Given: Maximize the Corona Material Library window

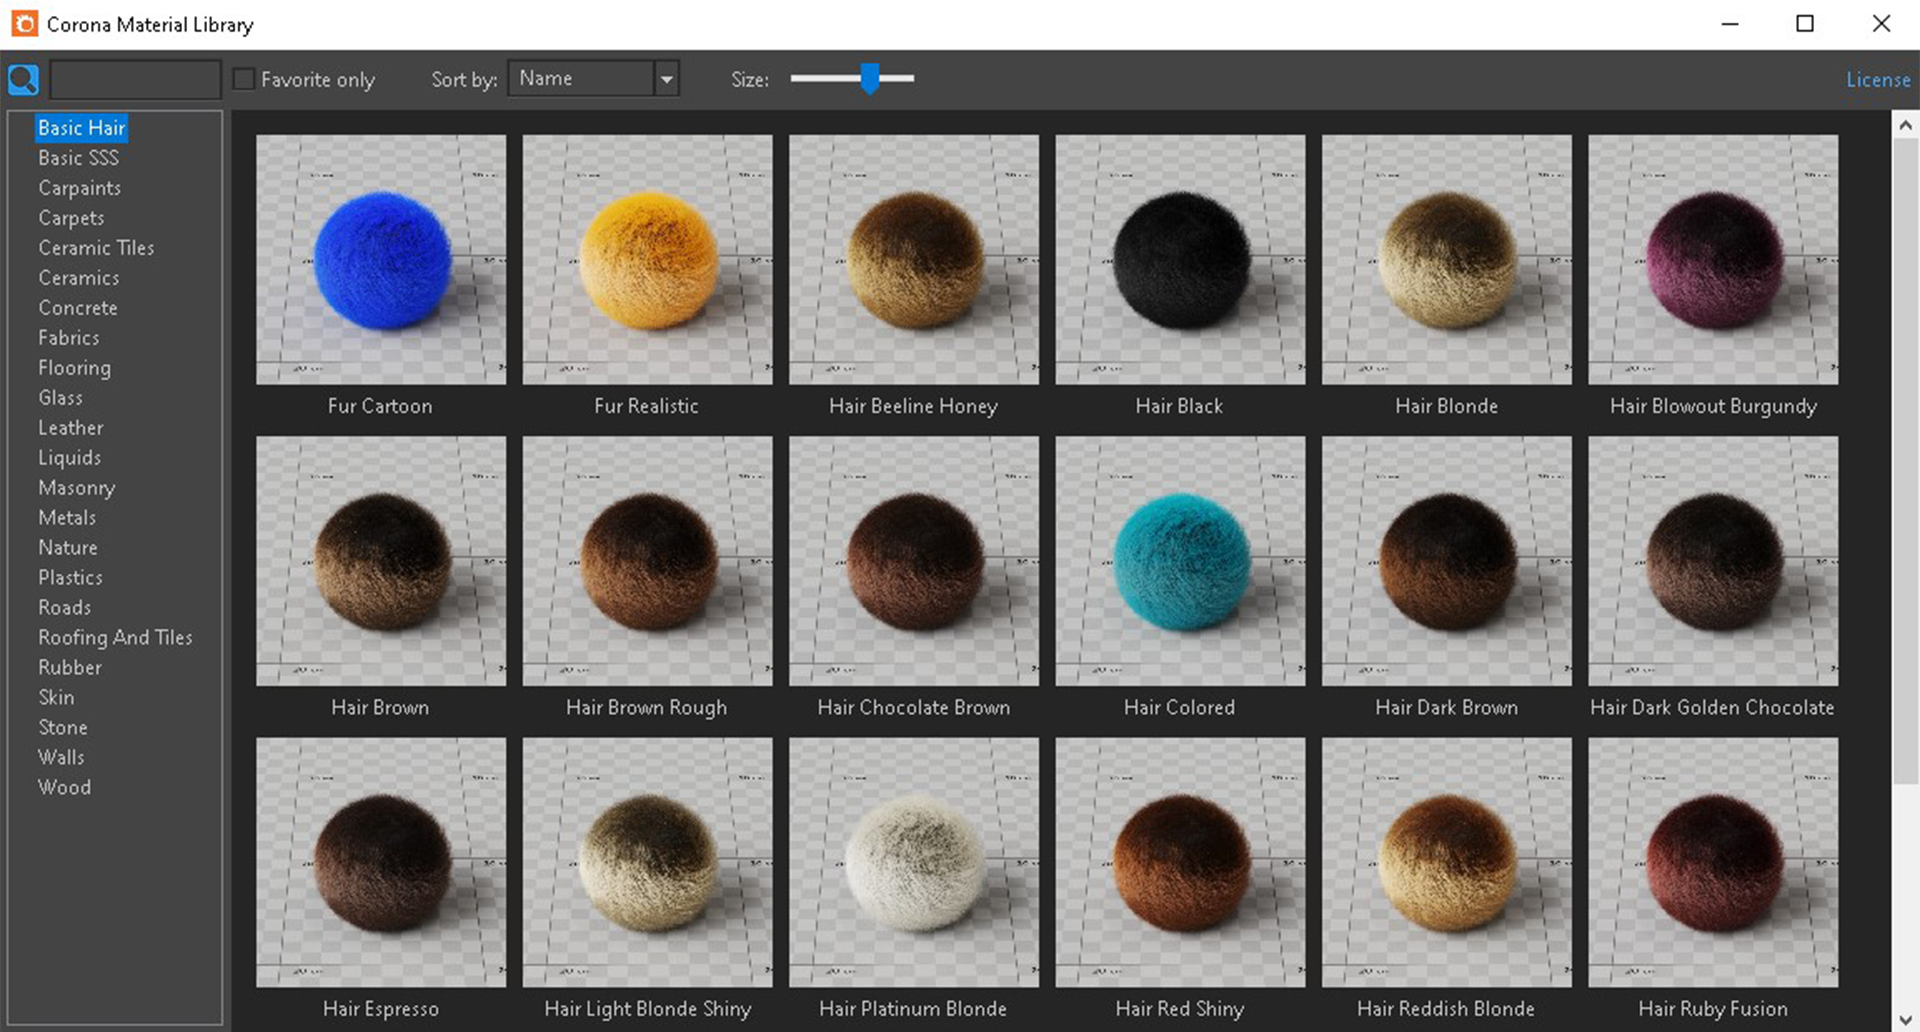Looking at the screenshot, I should (1805, 24).
